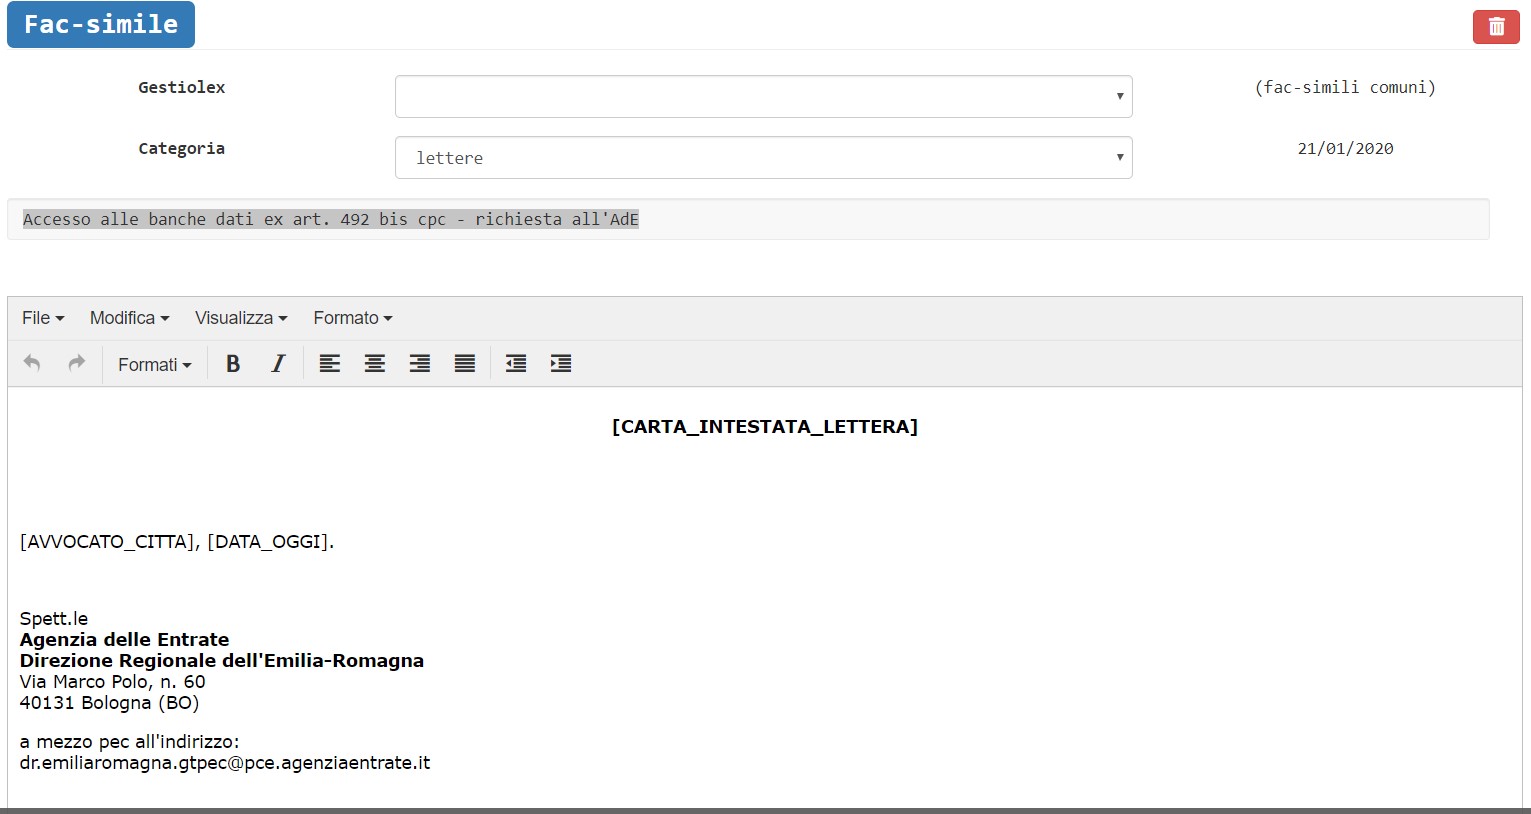Click the Redo arrow icon

pos(76,363)
